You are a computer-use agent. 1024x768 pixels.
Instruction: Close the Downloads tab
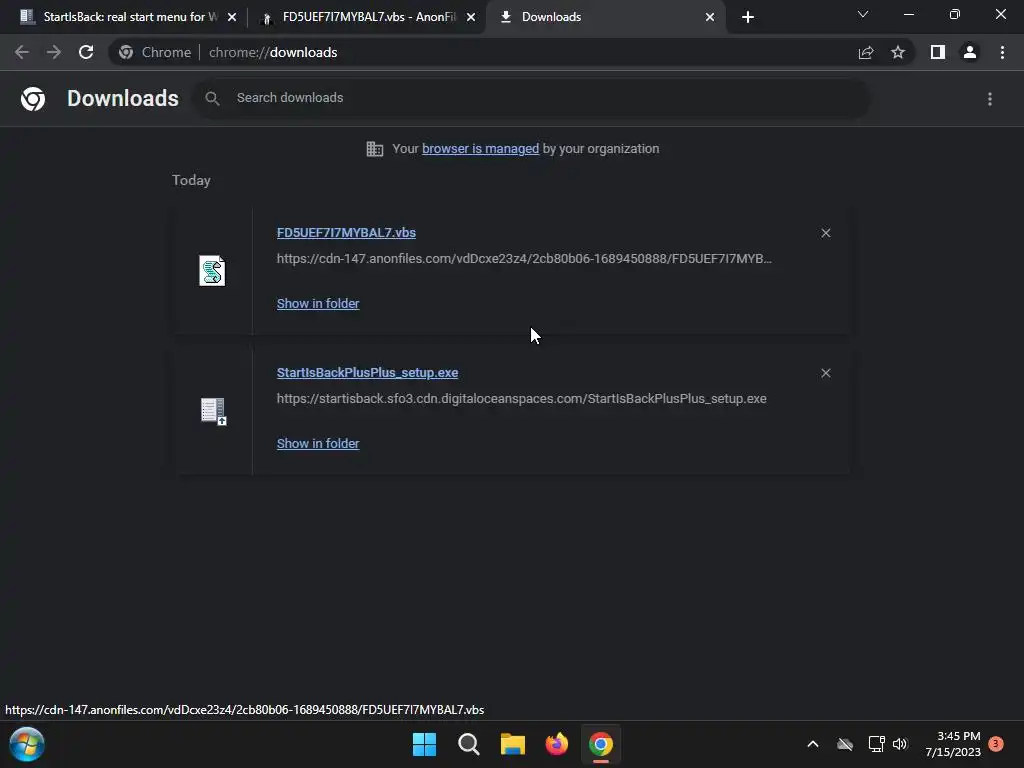point(710,17)
